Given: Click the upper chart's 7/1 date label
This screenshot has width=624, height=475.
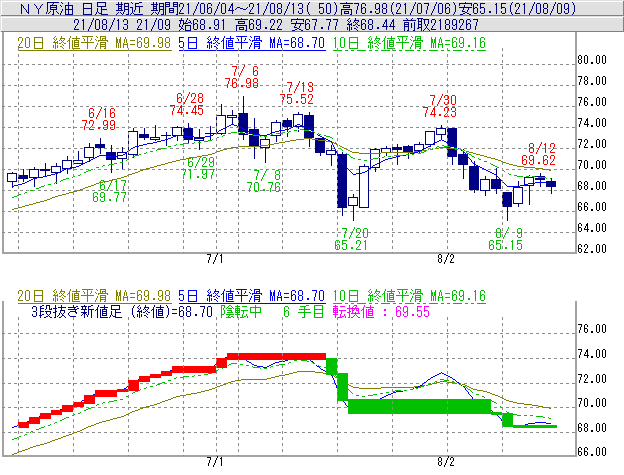Looking at the screenshot, I should coord(215,259).
